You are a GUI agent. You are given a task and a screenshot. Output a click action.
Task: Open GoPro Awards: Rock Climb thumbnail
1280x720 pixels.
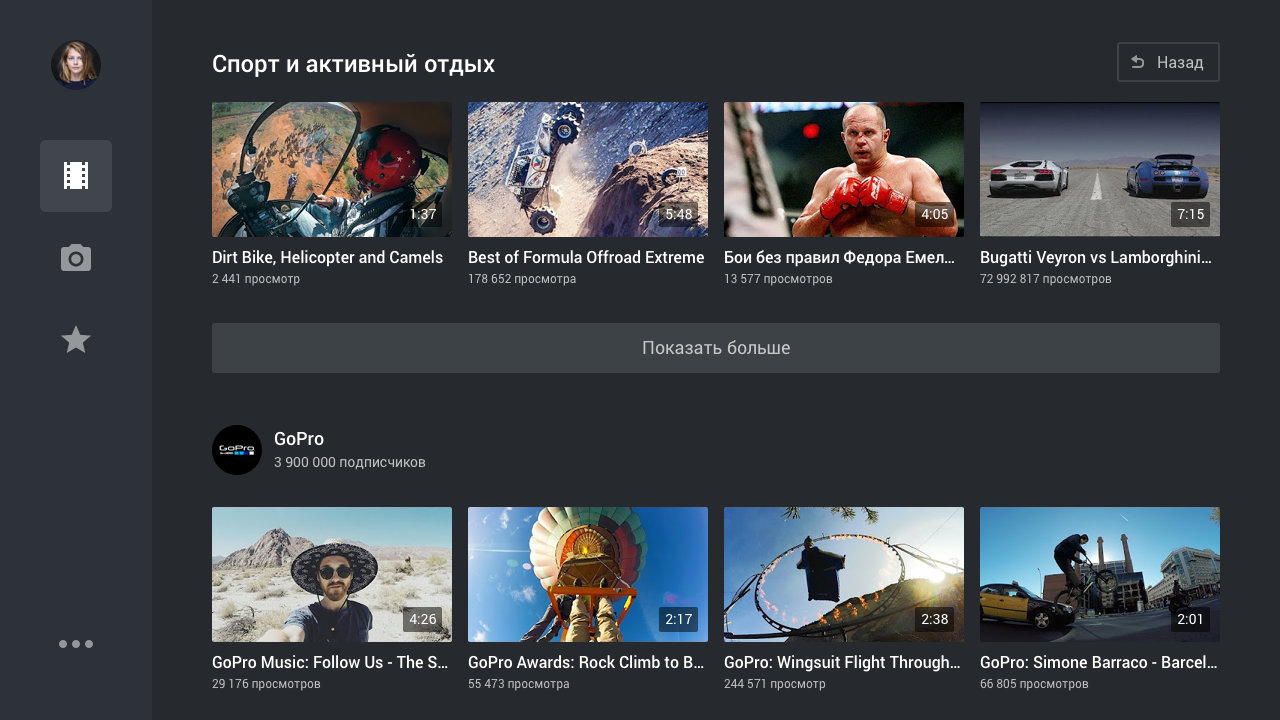pyautogui.click(x=588, y=574)
